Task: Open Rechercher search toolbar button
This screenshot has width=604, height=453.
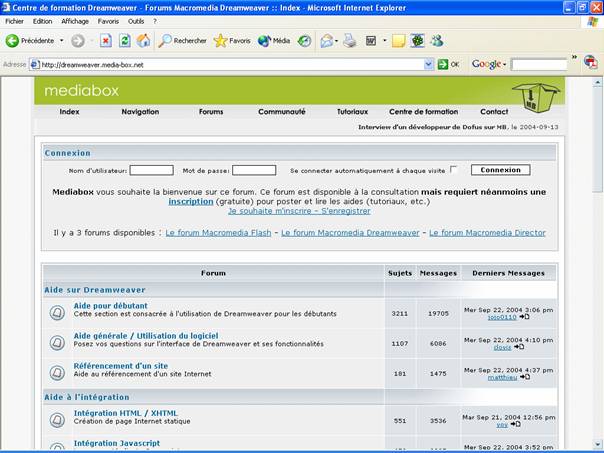Action: [x=183, y=40]
